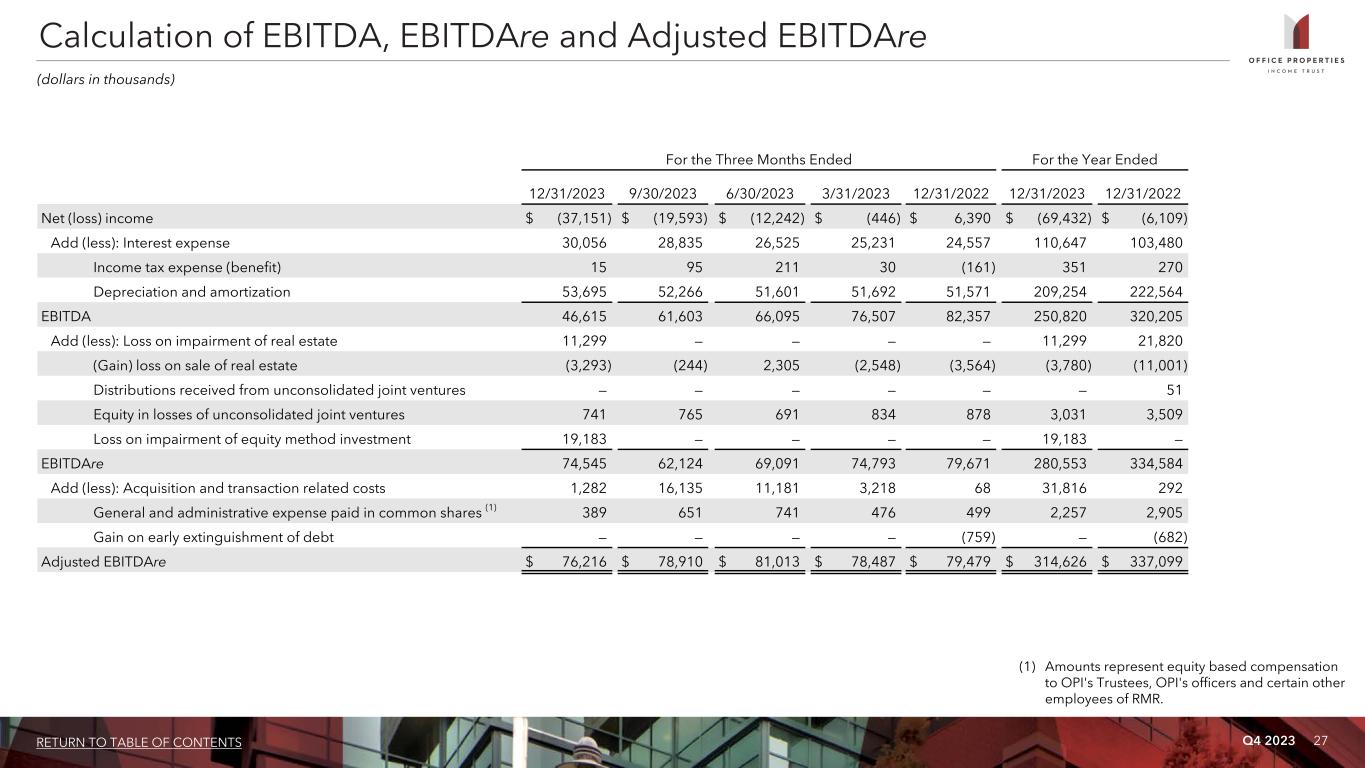Viewport: 1365px width, 768px height.
Task: Click the page number 27
Action: (x=1320, y=740)
